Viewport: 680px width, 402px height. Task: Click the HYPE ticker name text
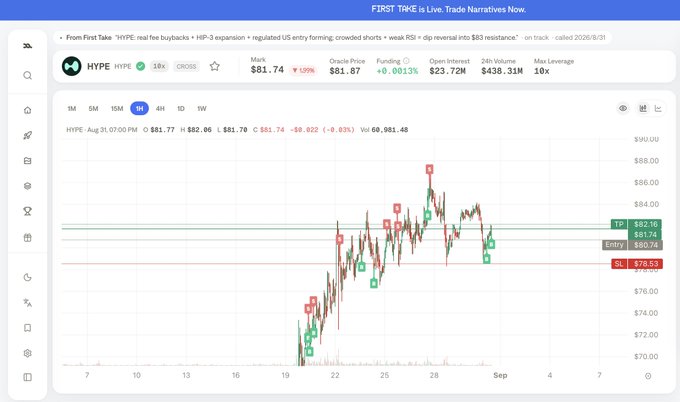tap(98, 66)
